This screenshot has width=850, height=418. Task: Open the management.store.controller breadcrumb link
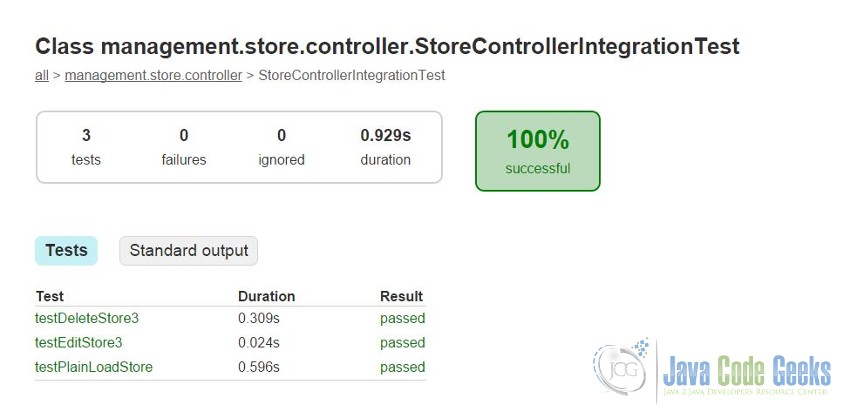tap(153, 75)
